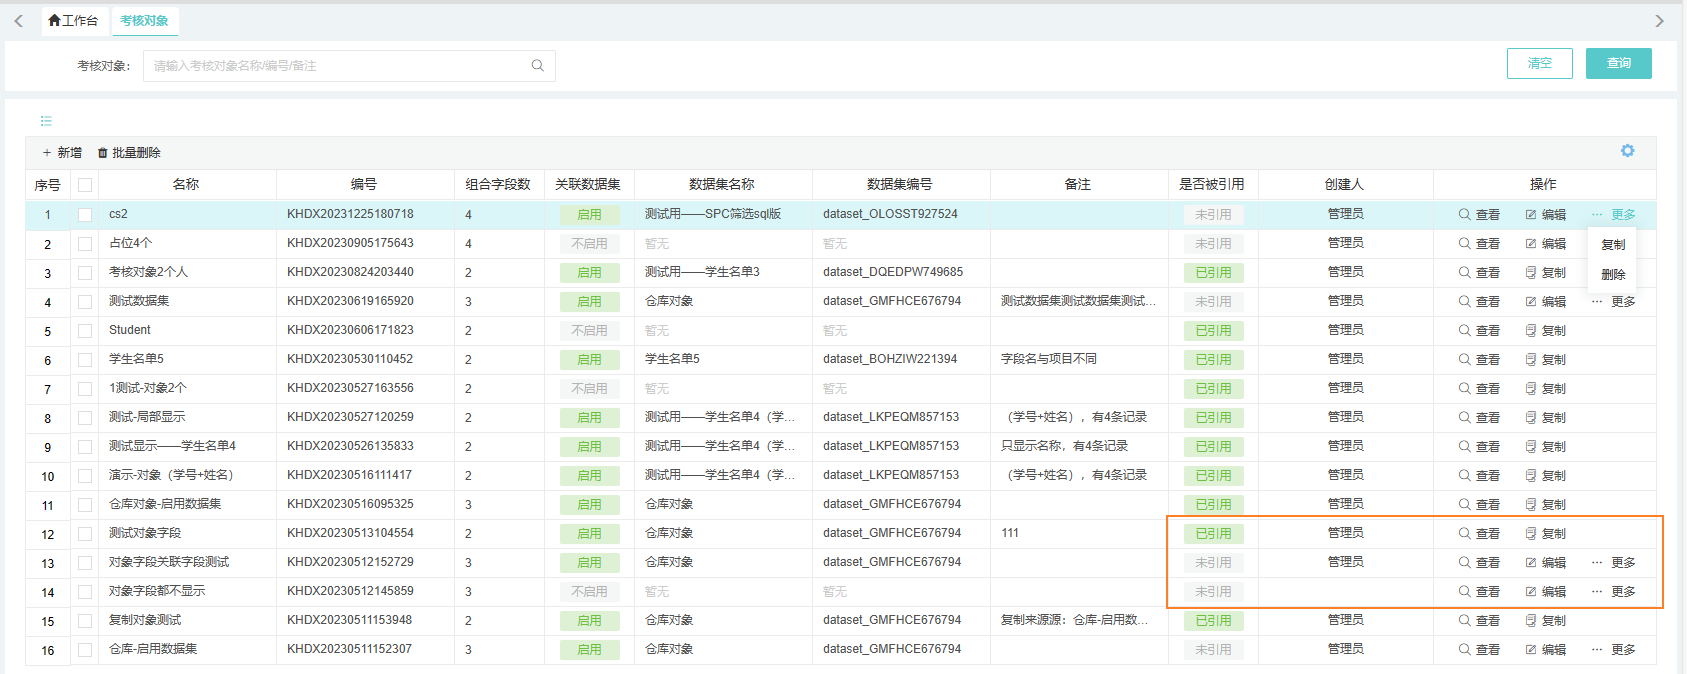Viewport: 1687px width, 674px height.
Task: Click the 不启用 tag in the Student row
Action: click(x=589, y=331)
